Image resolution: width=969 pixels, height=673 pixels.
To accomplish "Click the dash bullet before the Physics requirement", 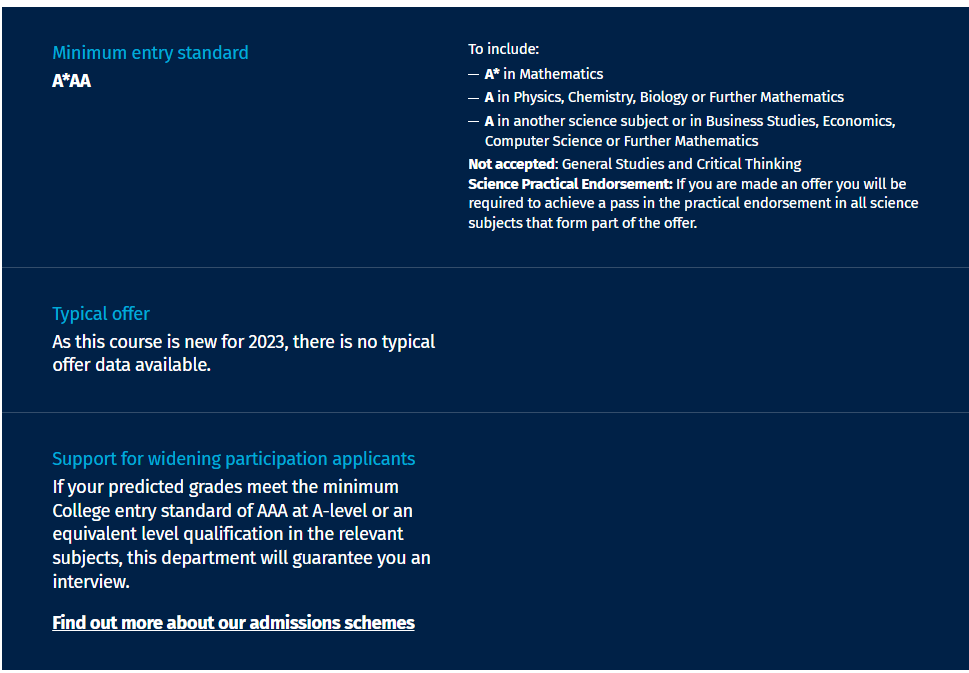I will 474,97.
